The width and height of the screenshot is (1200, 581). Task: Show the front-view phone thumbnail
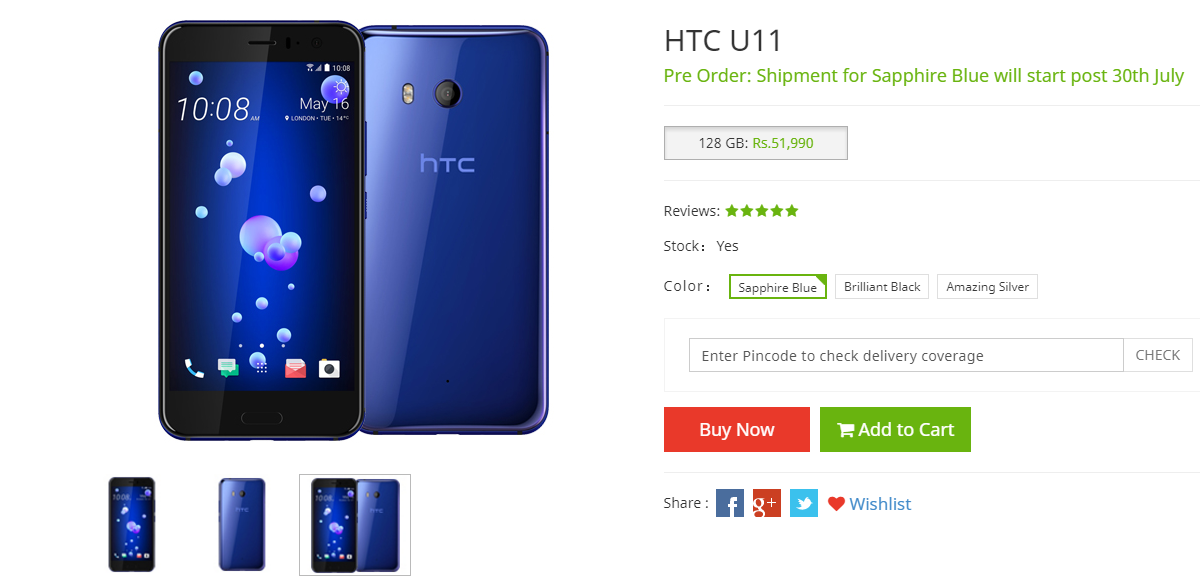(x=132, y=525)
